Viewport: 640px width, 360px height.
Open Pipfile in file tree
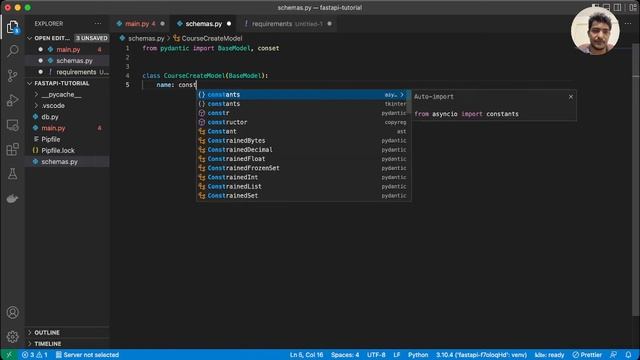pos(51,139)
